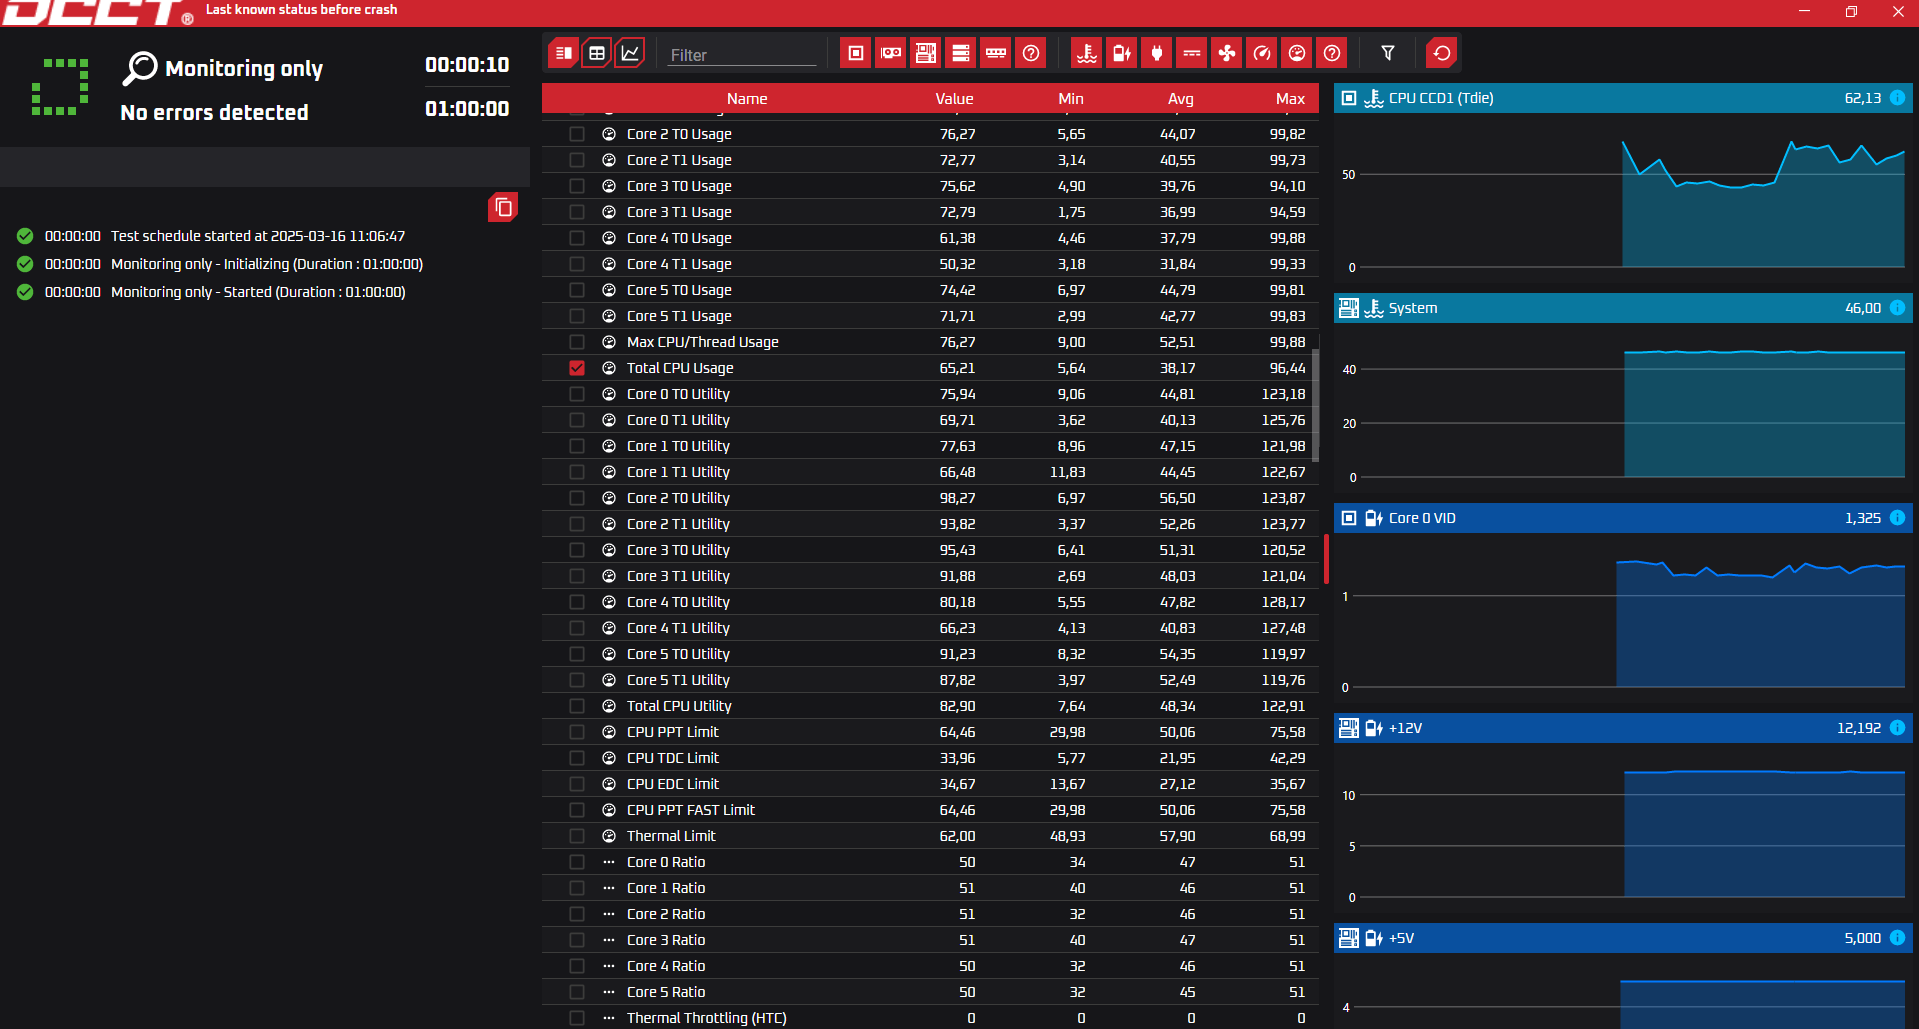Toggle the usage gauge sensor filter icon
The image size is (1919, 1029).
point(1297,53)
